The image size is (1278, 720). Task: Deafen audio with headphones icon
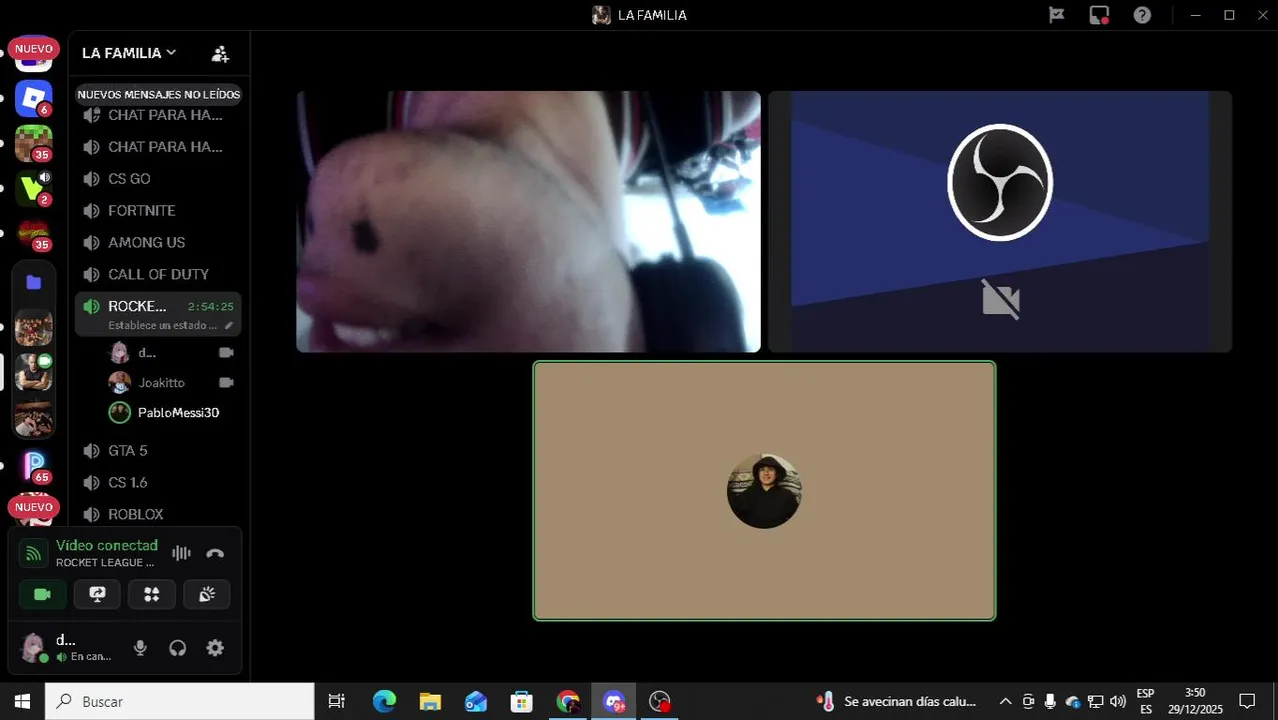pos(178,648)
